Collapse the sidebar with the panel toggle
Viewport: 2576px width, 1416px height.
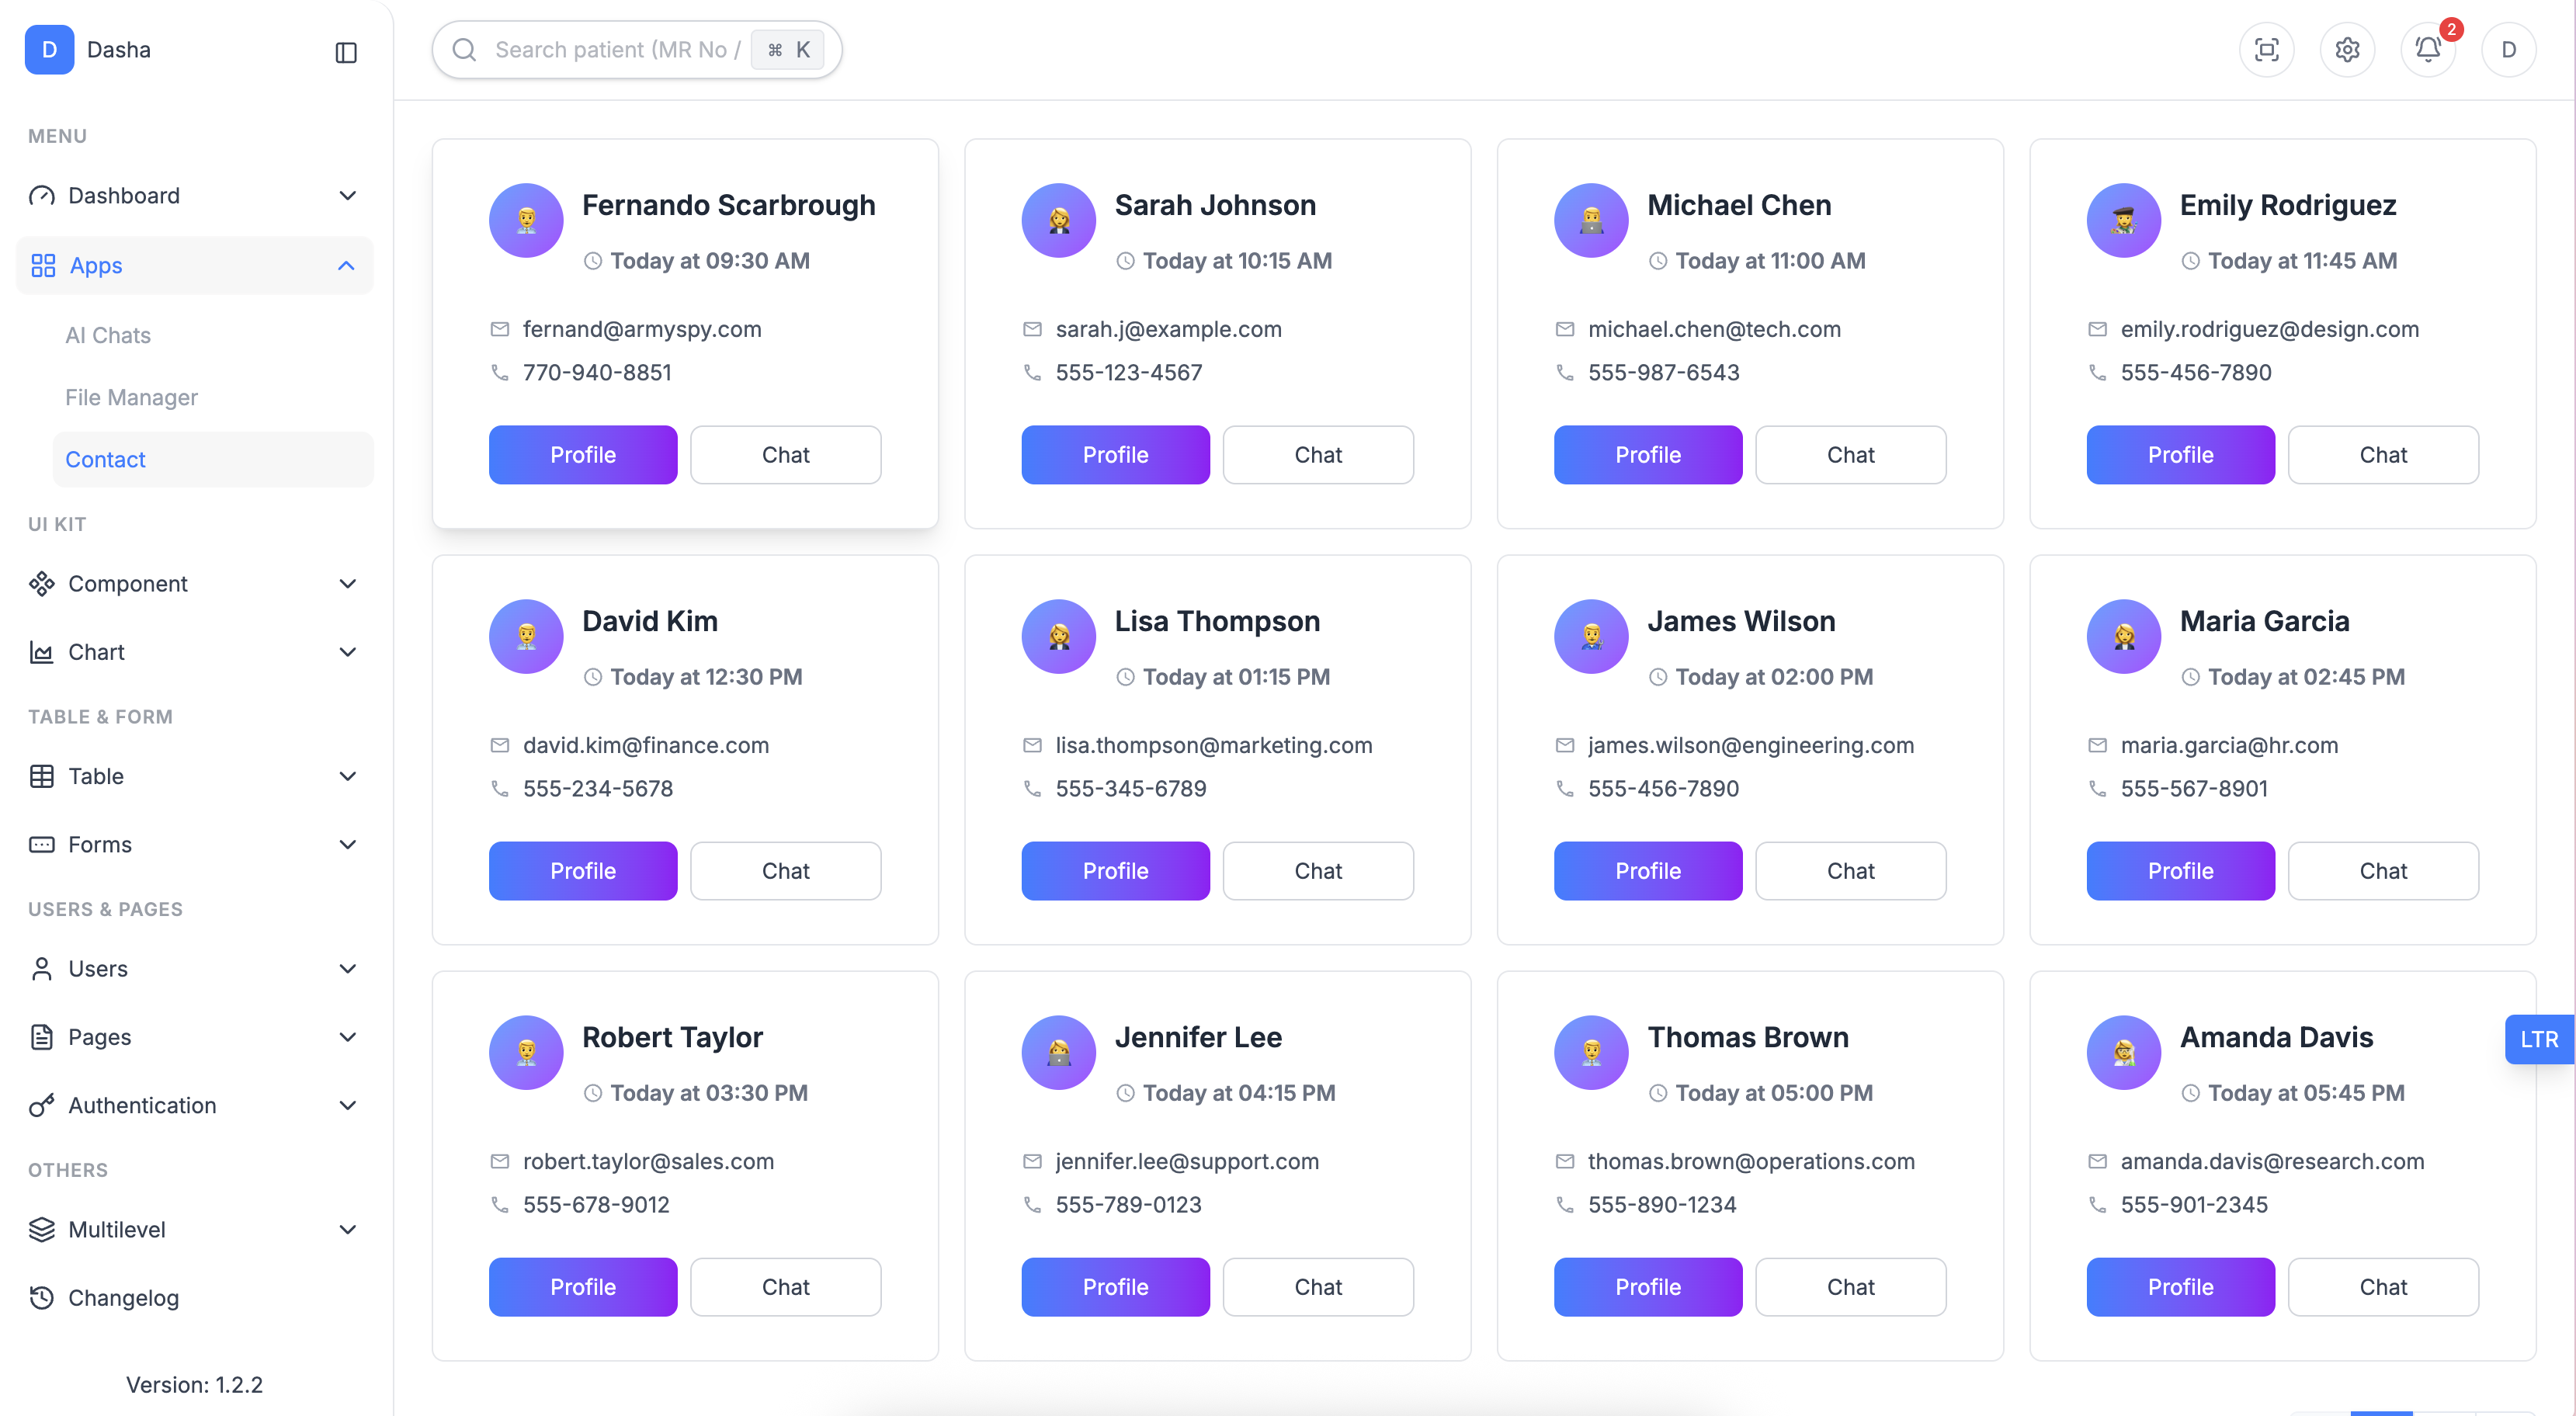pyautogui.click(x=346, y=52)
